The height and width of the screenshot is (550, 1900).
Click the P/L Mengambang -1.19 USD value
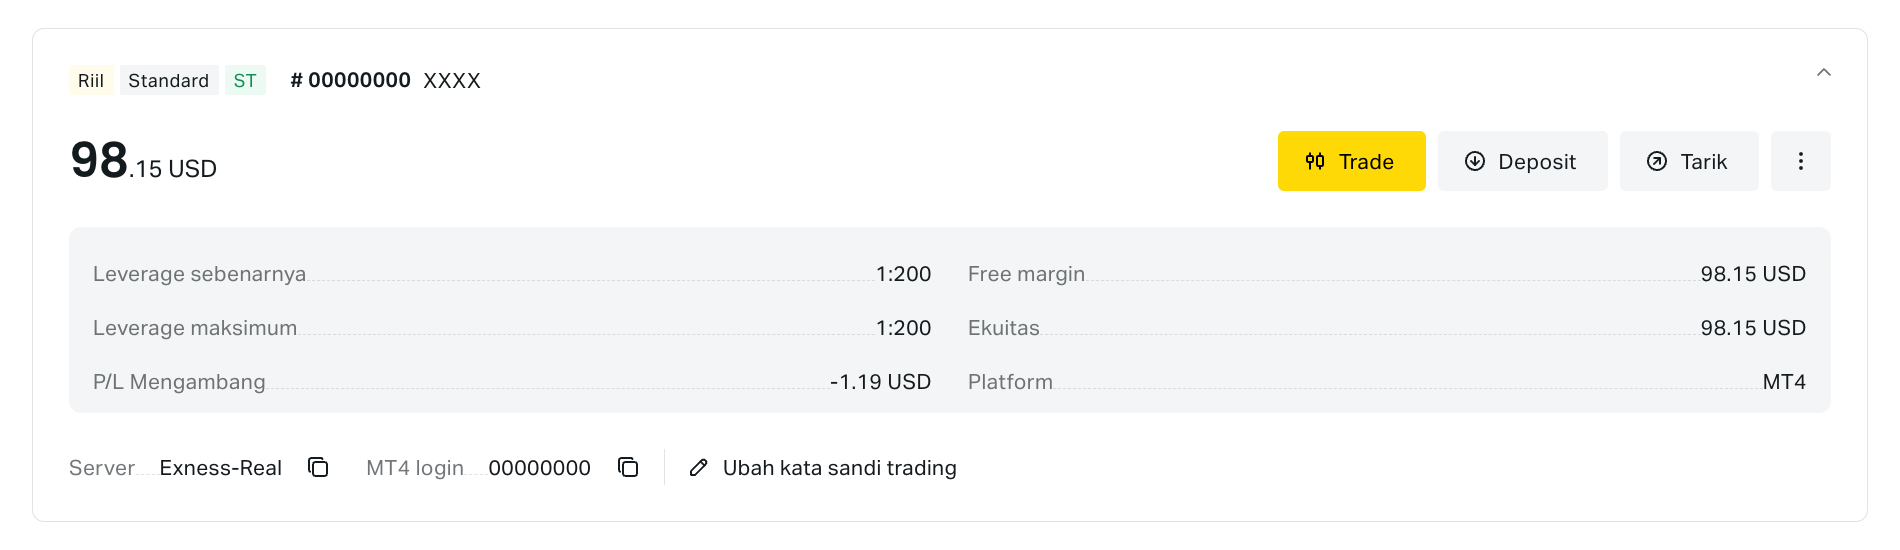[x=880, y=382]
